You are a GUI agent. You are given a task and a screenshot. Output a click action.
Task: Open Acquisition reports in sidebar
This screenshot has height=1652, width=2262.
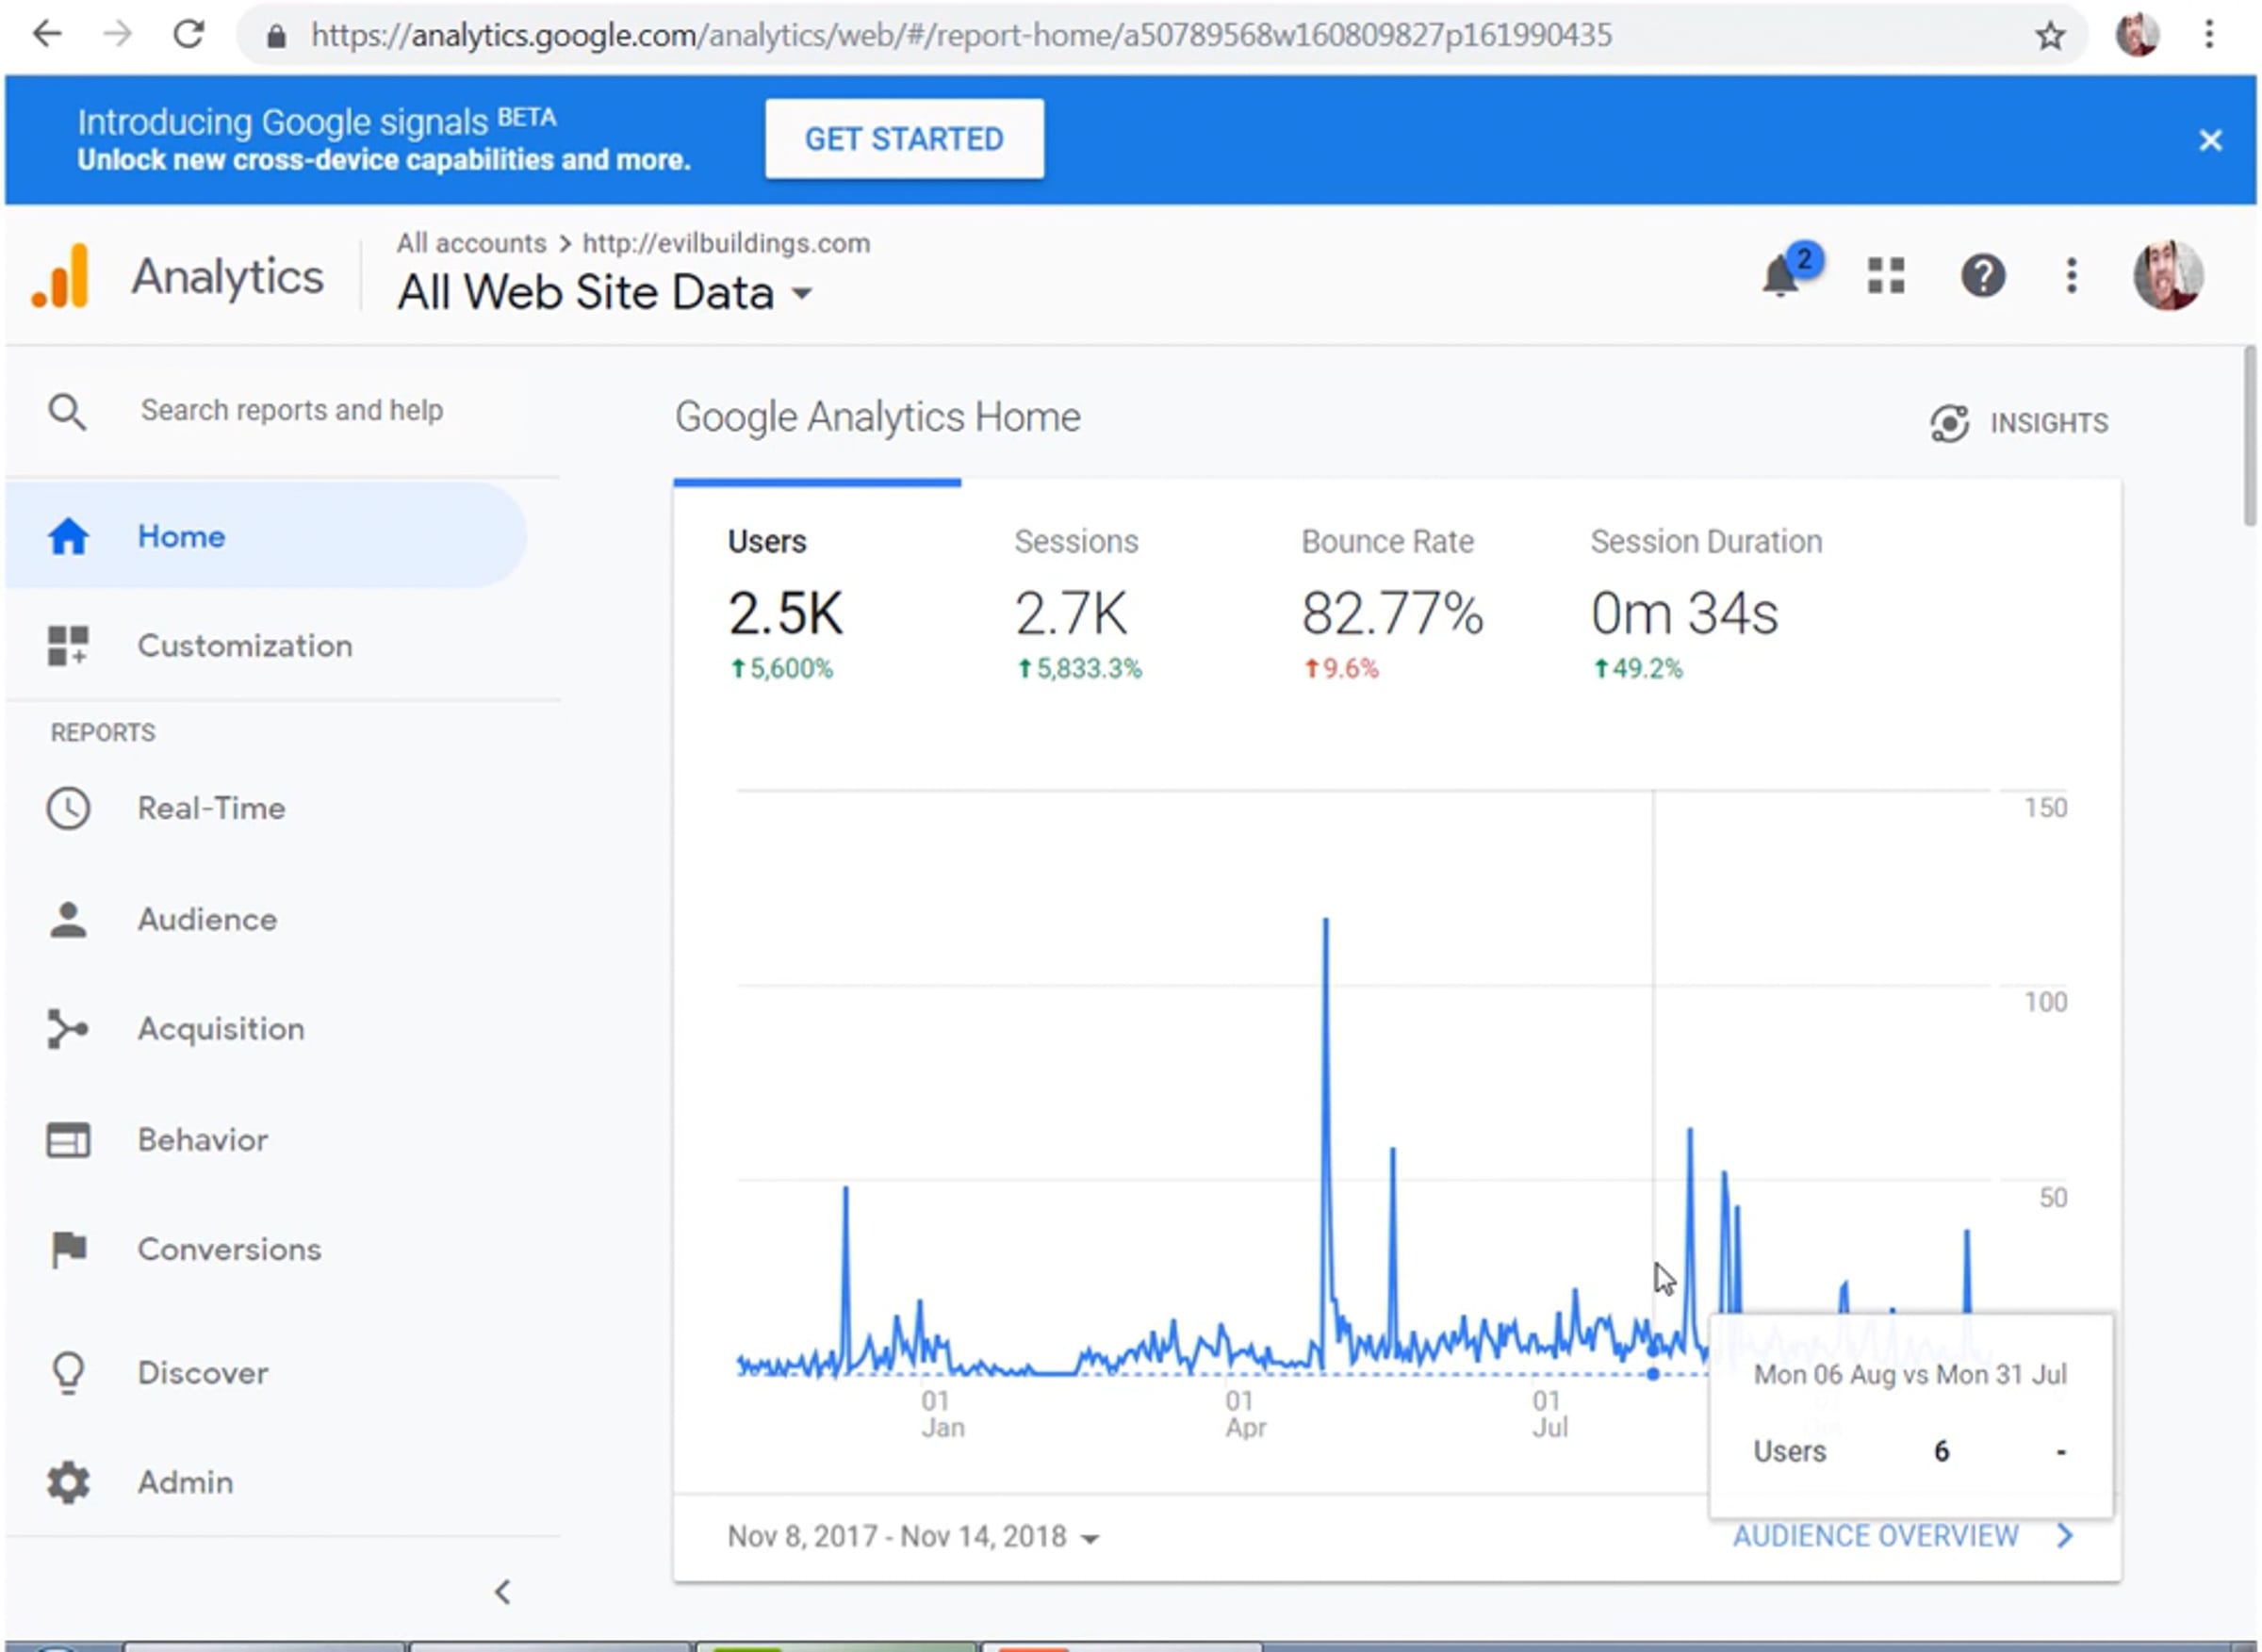pos(220,1029)
